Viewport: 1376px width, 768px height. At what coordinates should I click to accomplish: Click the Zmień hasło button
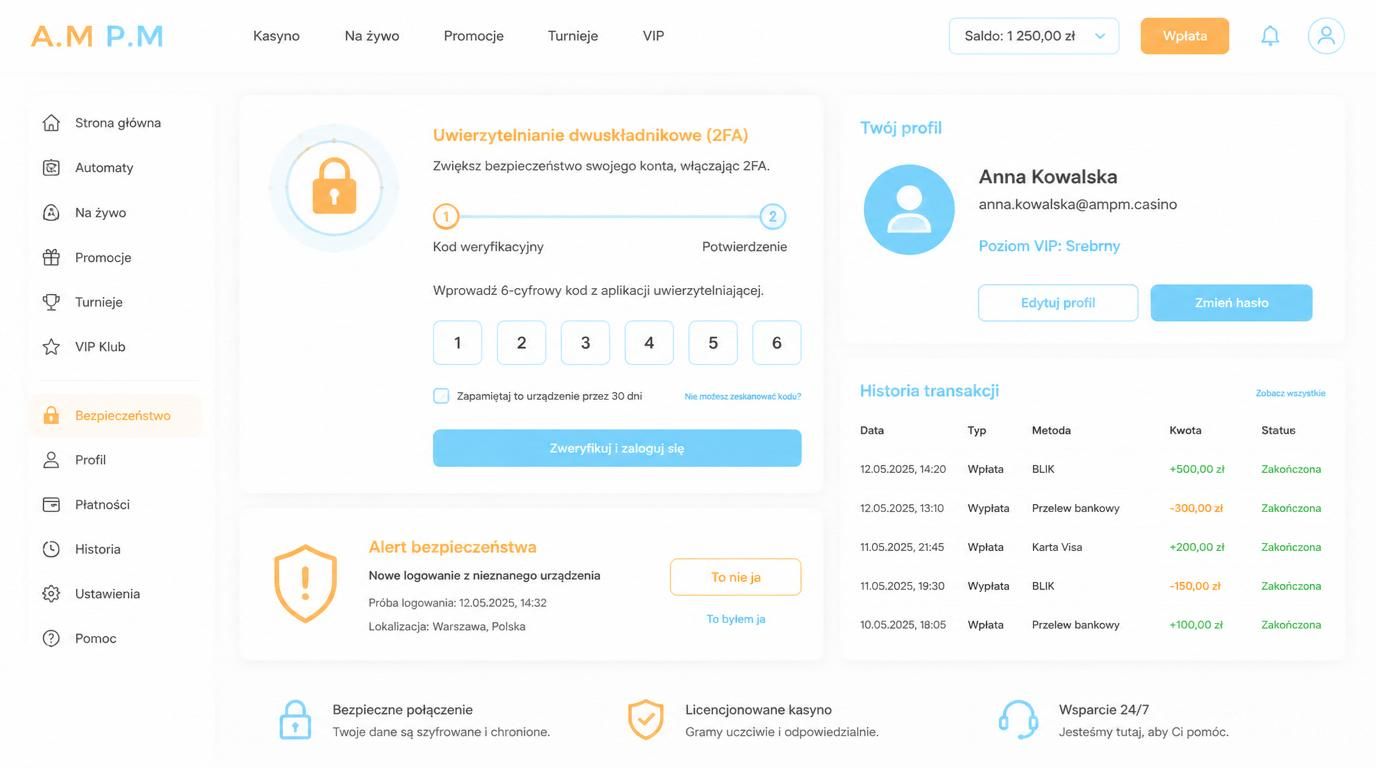point(1232,303)
